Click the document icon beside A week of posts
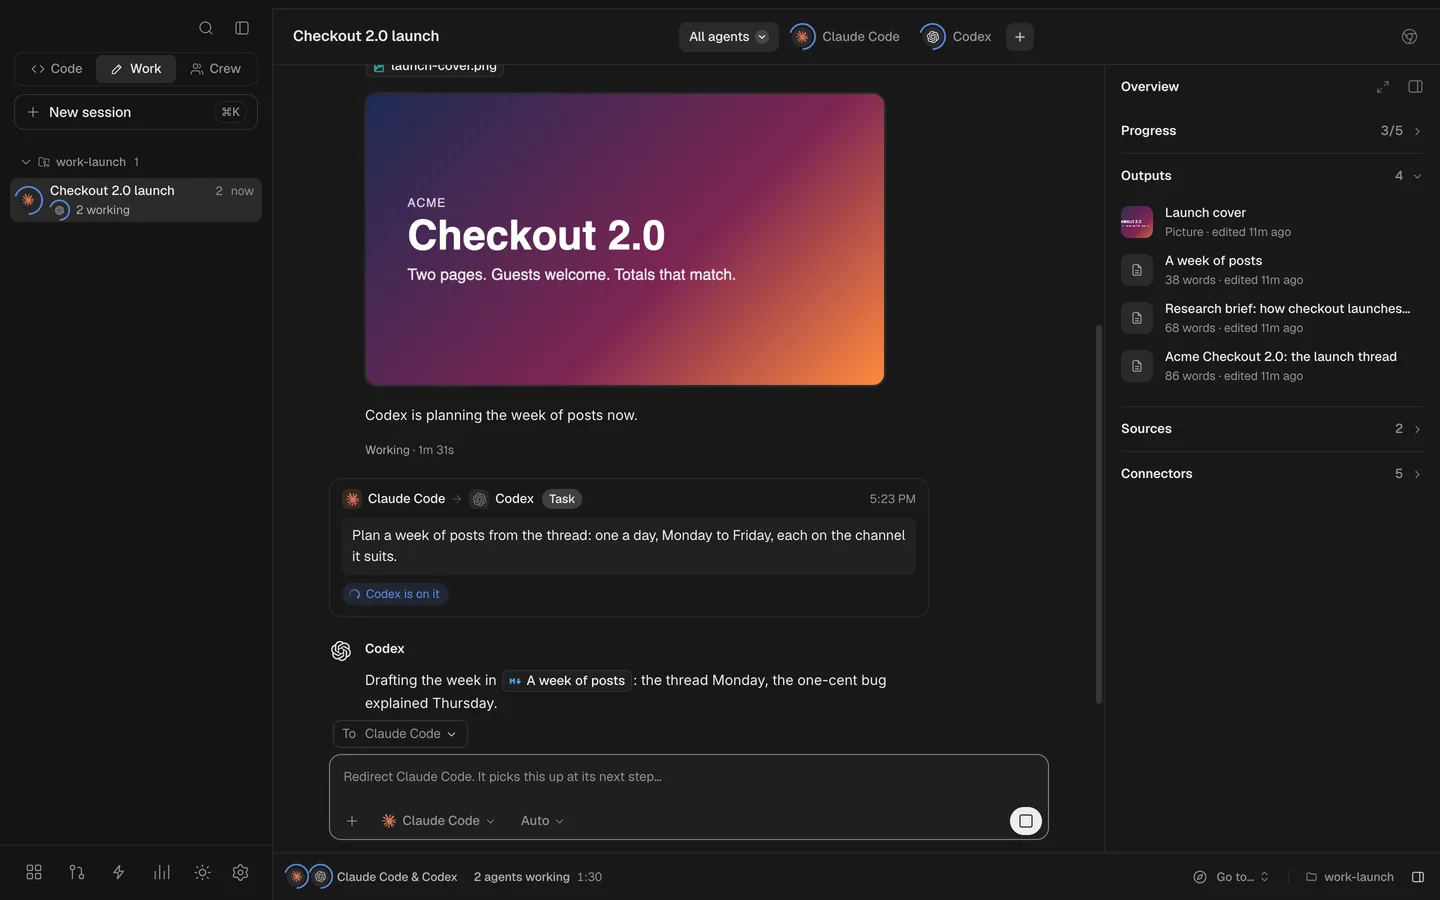Screen dimensions: 1440x900 [x=1137, y=270]
